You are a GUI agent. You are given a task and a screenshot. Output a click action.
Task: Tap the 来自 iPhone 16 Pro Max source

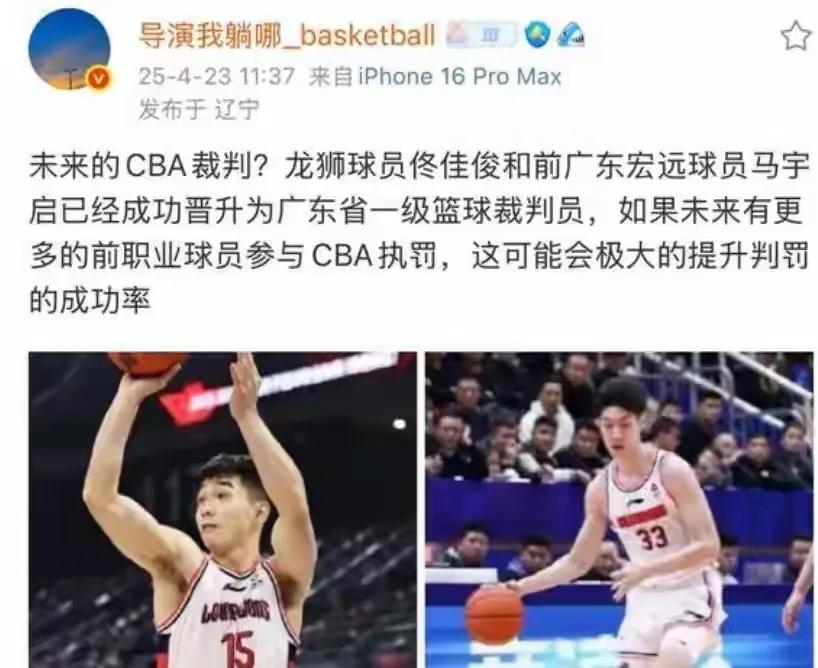(435, 77)
